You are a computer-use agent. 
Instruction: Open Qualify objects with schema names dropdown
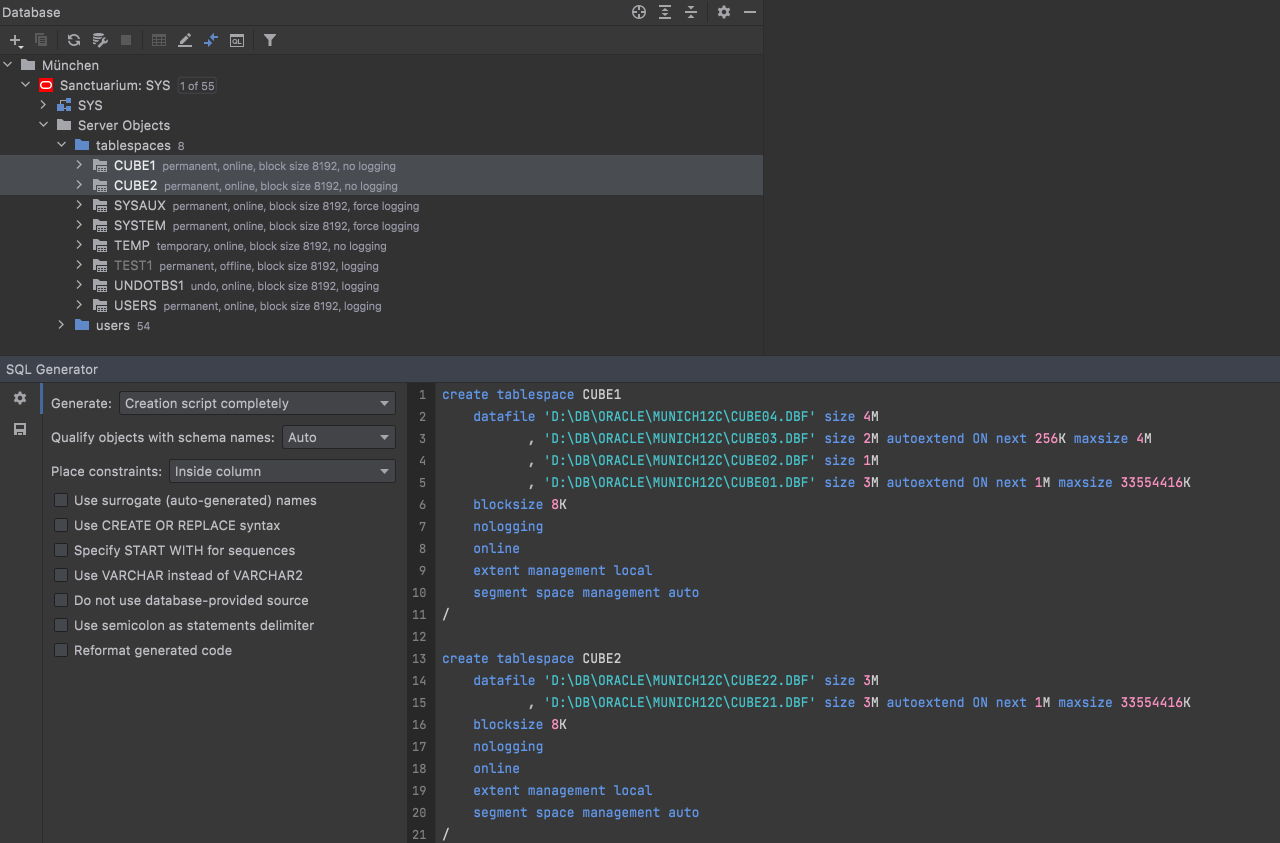click(338, 437)
